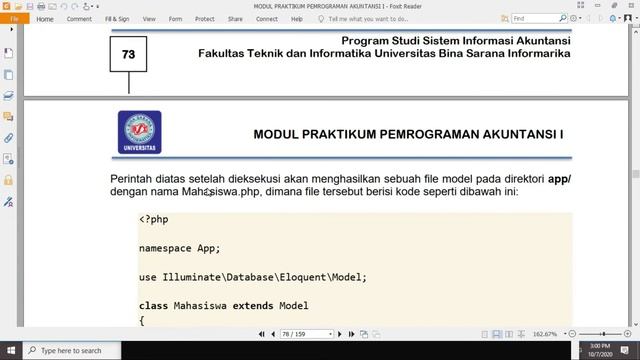Open the Form ribbon tab
Image resolution: width=640 pixels, height=360 pixels.
point(176,19)
